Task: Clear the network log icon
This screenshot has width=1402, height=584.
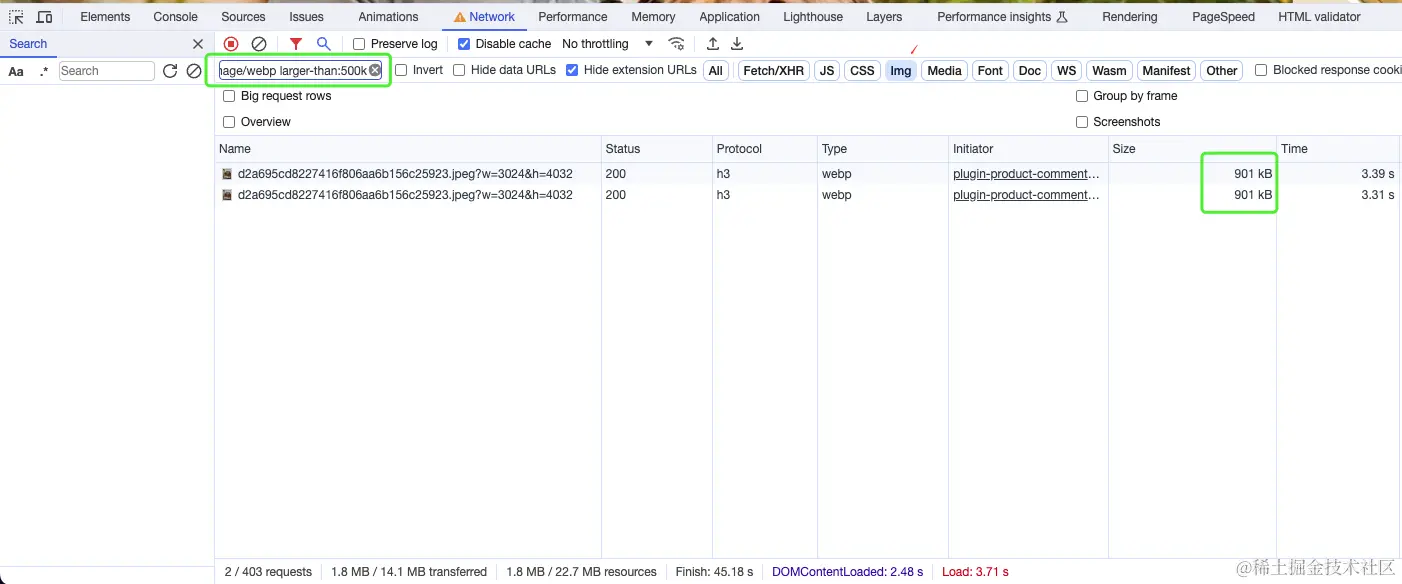Action: click(x=258, y=44)
